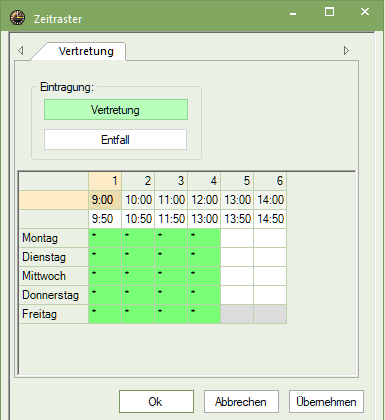Switch to the Vertretung tab
Screen dimensions: 385x420
pyautogui.click(x=86, y=51)
